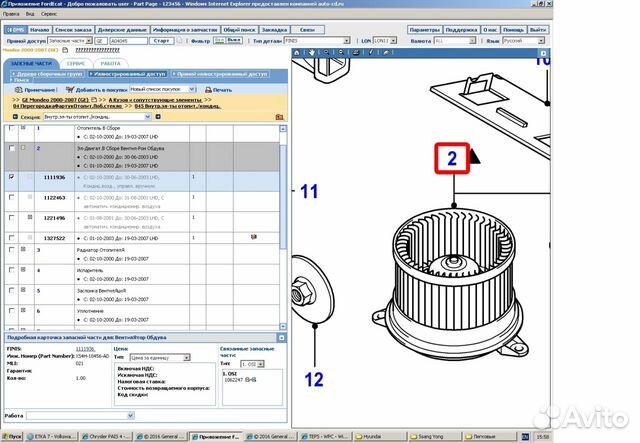Open the Начало menu item
The width and height of the screenshot is (640, 443).
coord(40,30)
